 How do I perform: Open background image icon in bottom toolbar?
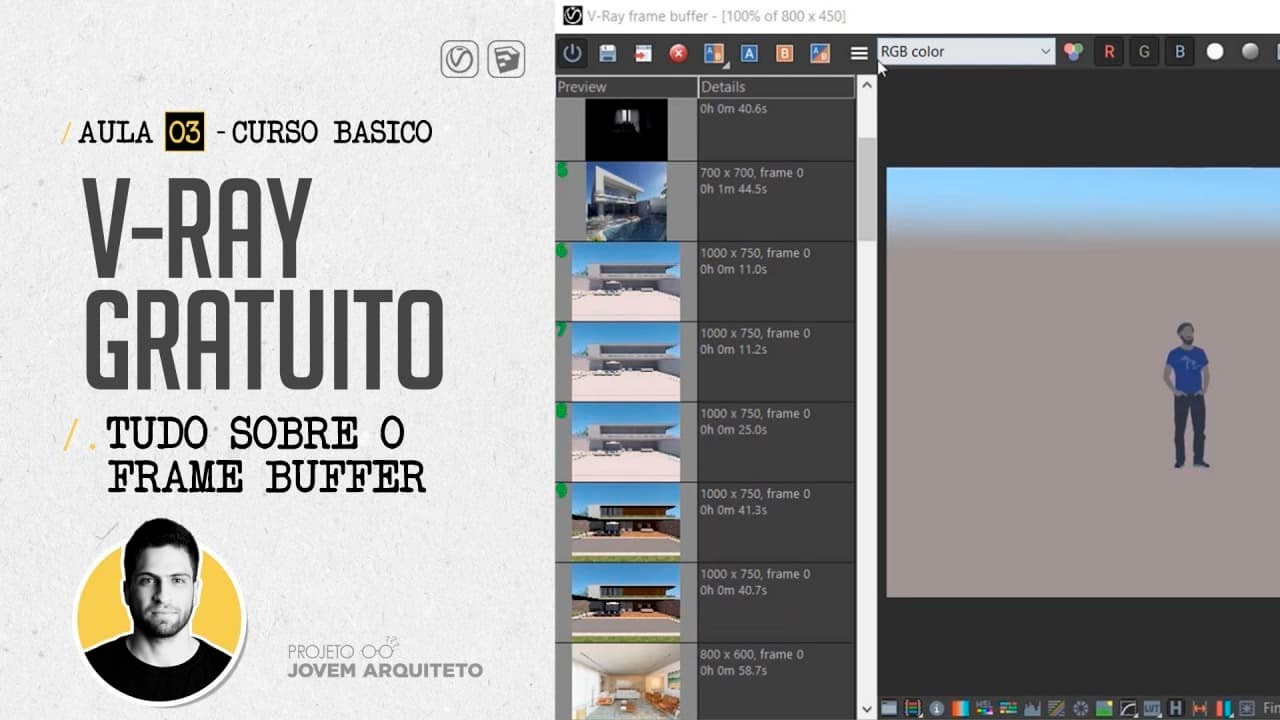coord(1104,708)
